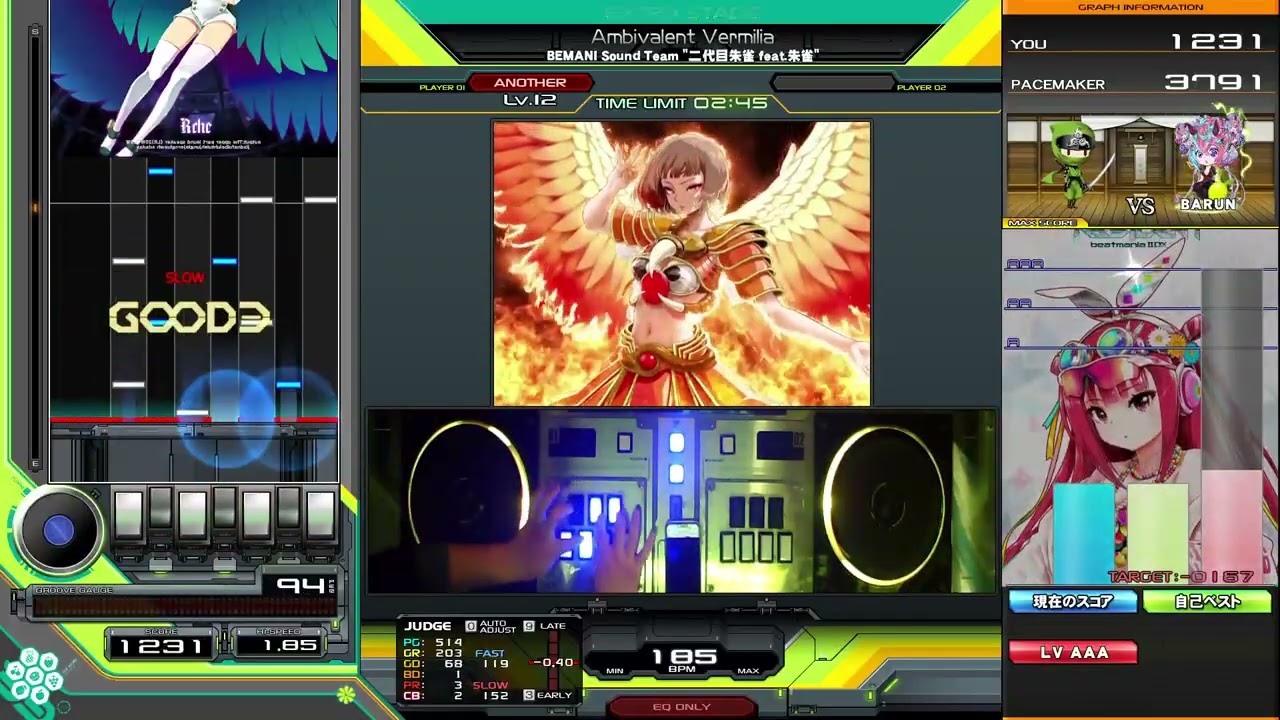Viewport: 1280px width, 720px height.
Task: Click the GRAPH INFORMATION header
Action: click(1140, 7)
